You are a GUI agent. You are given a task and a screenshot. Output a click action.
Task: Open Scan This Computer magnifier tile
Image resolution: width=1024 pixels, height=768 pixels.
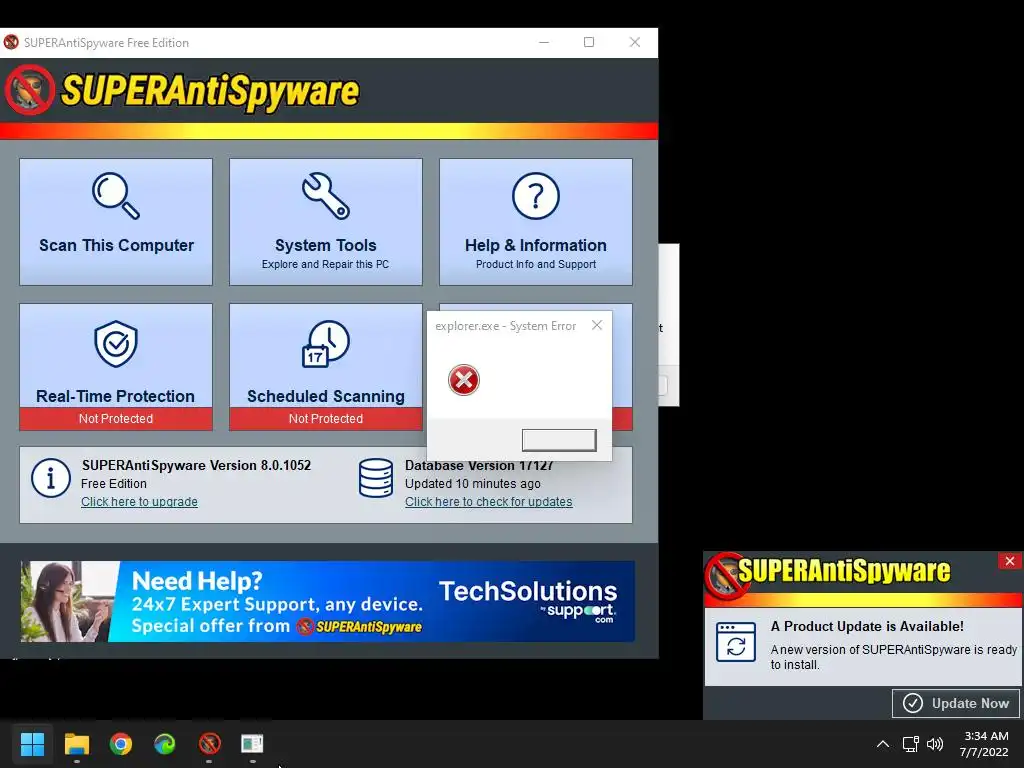116,222
